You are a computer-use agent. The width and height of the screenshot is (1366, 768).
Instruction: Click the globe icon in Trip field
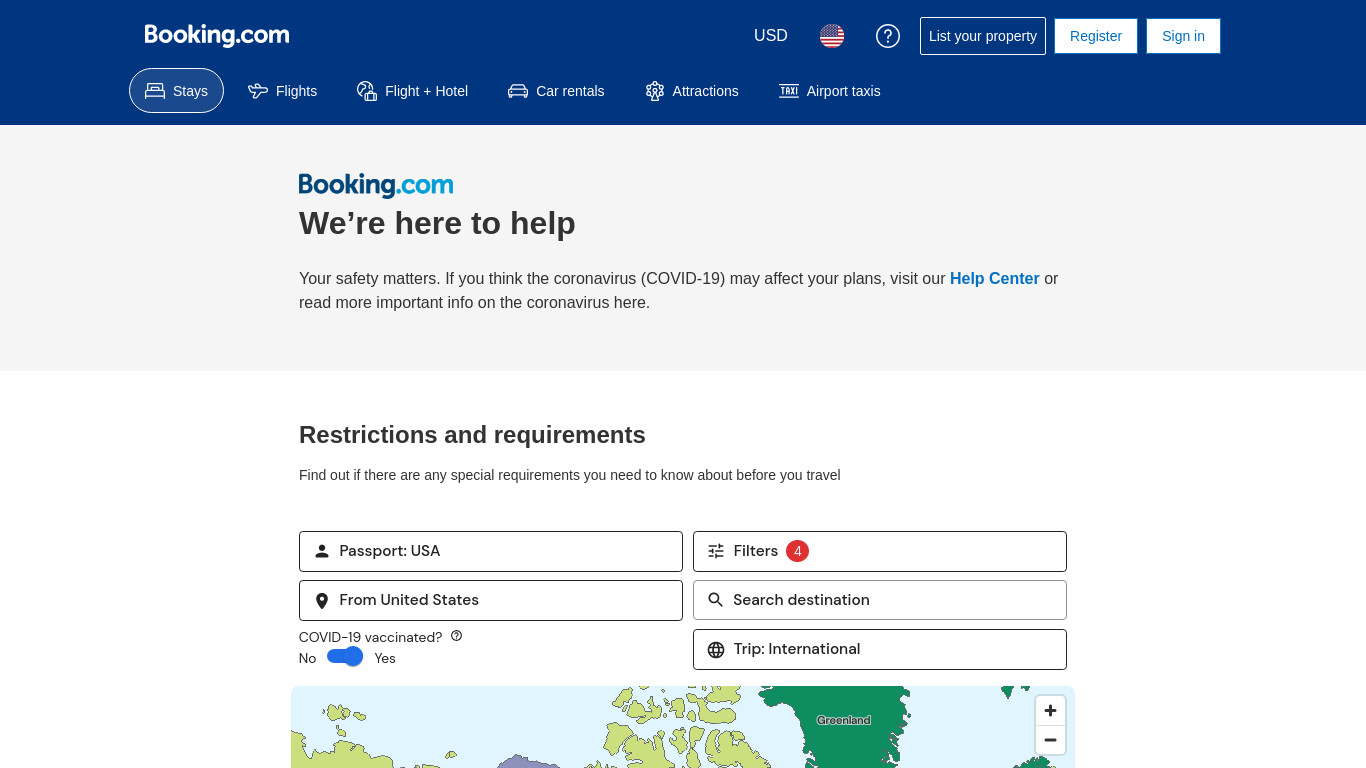(716, 650)
